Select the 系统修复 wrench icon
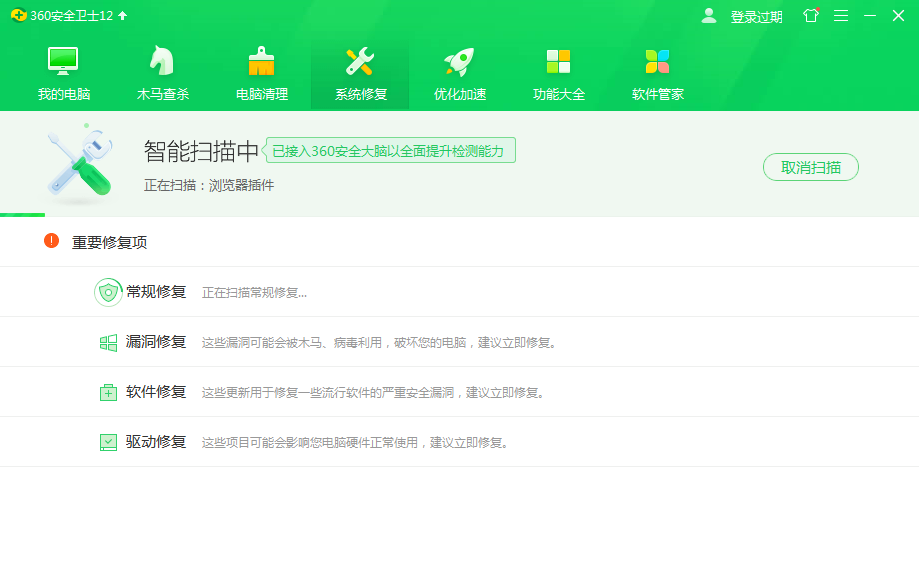The image size is (919, 579). point(360,61)
